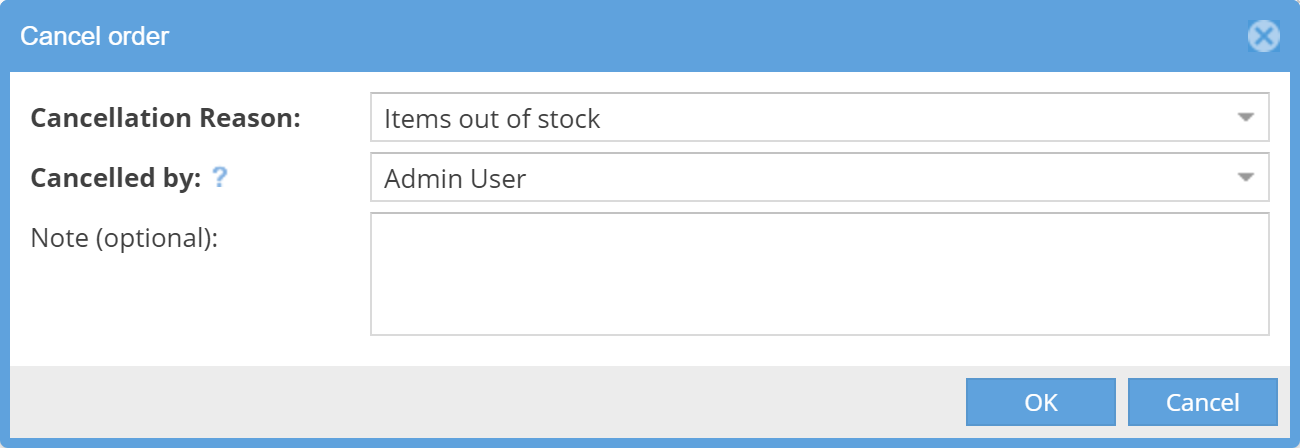Click the gap between label and reason dropdown
1300x448 pixels.
(335, 118)
